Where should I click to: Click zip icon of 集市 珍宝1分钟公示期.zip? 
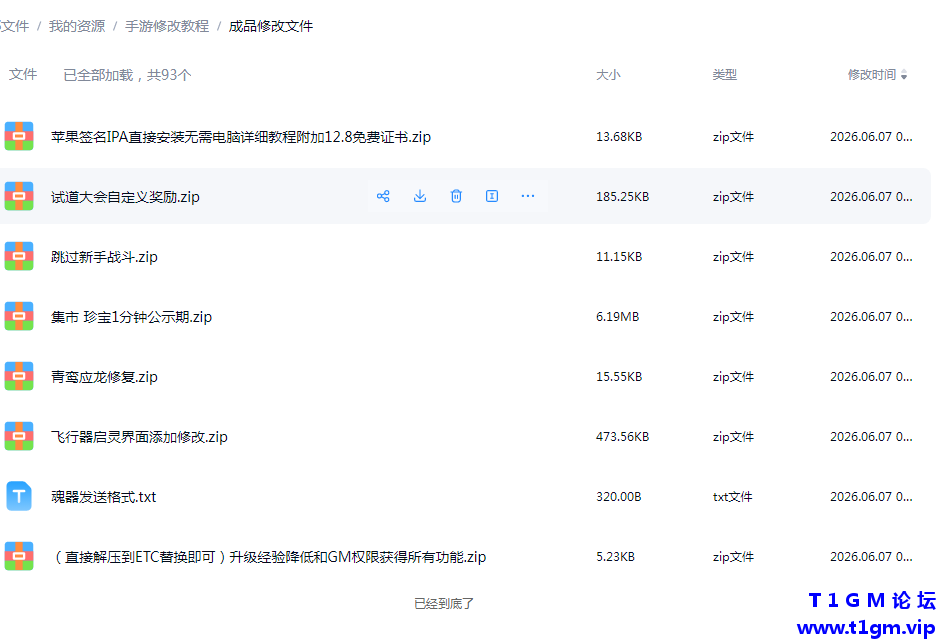click(19, 316)
